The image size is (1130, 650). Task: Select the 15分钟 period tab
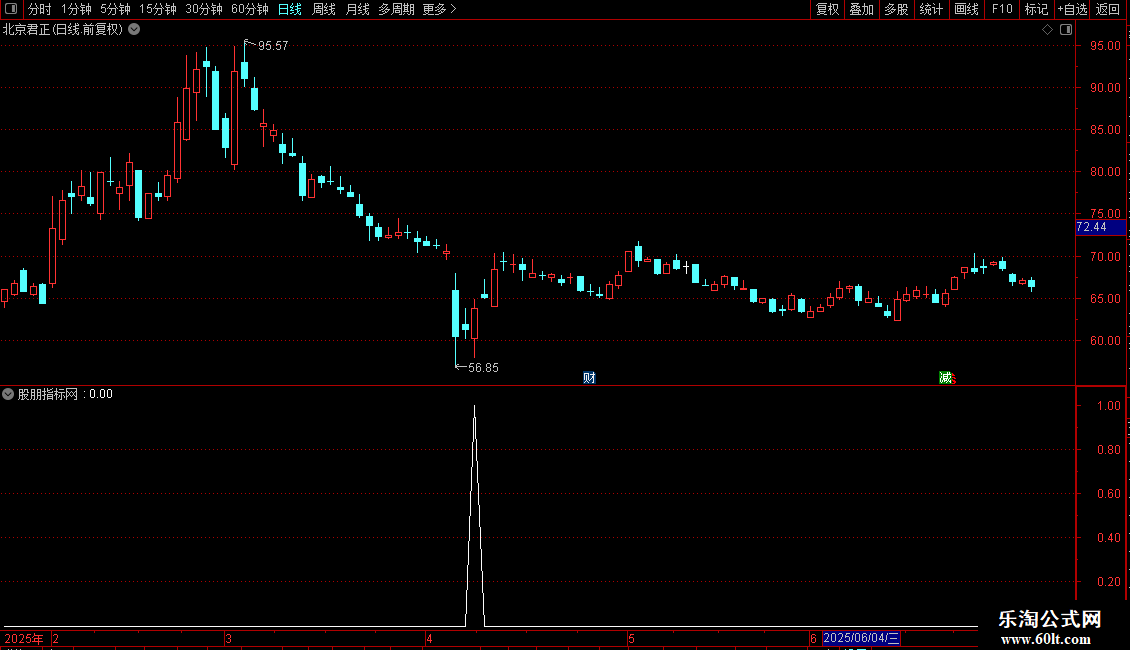coord(157,9)
